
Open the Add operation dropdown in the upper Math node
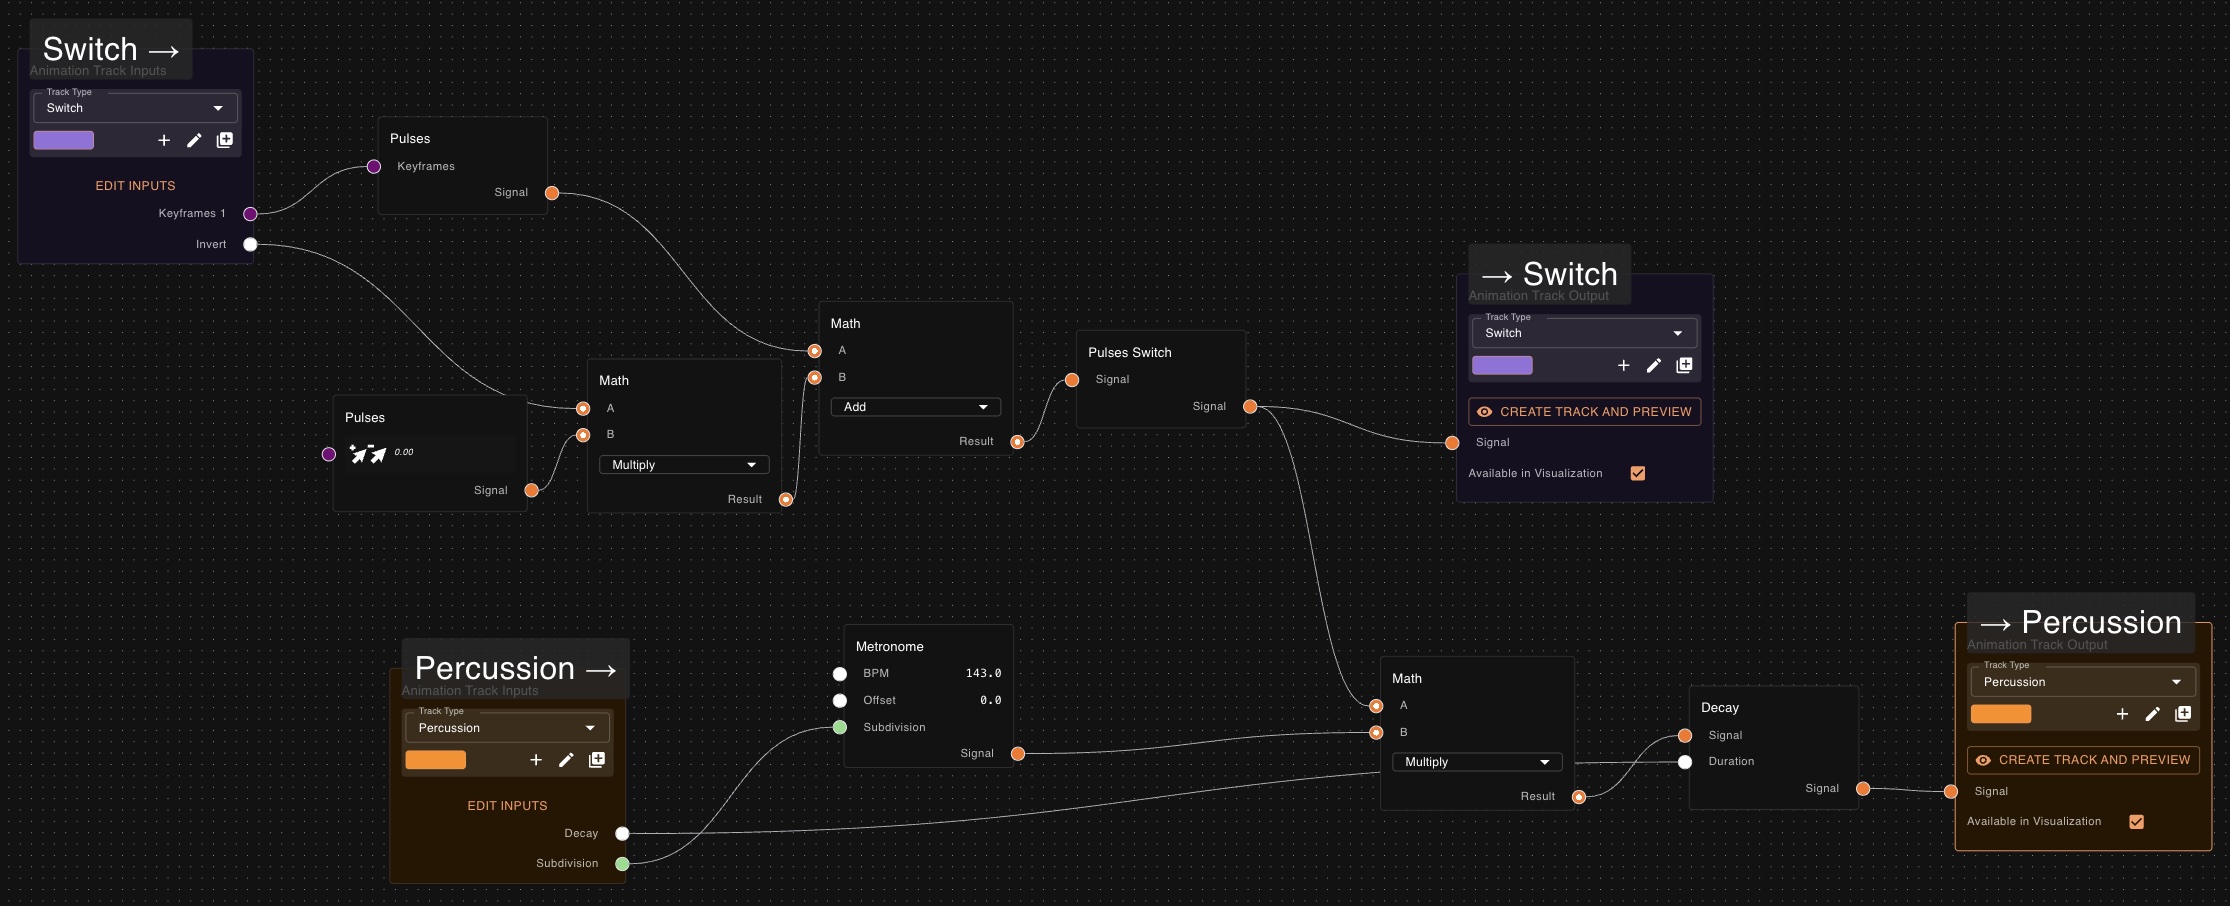pyautogui.click(x=914, y=406)
